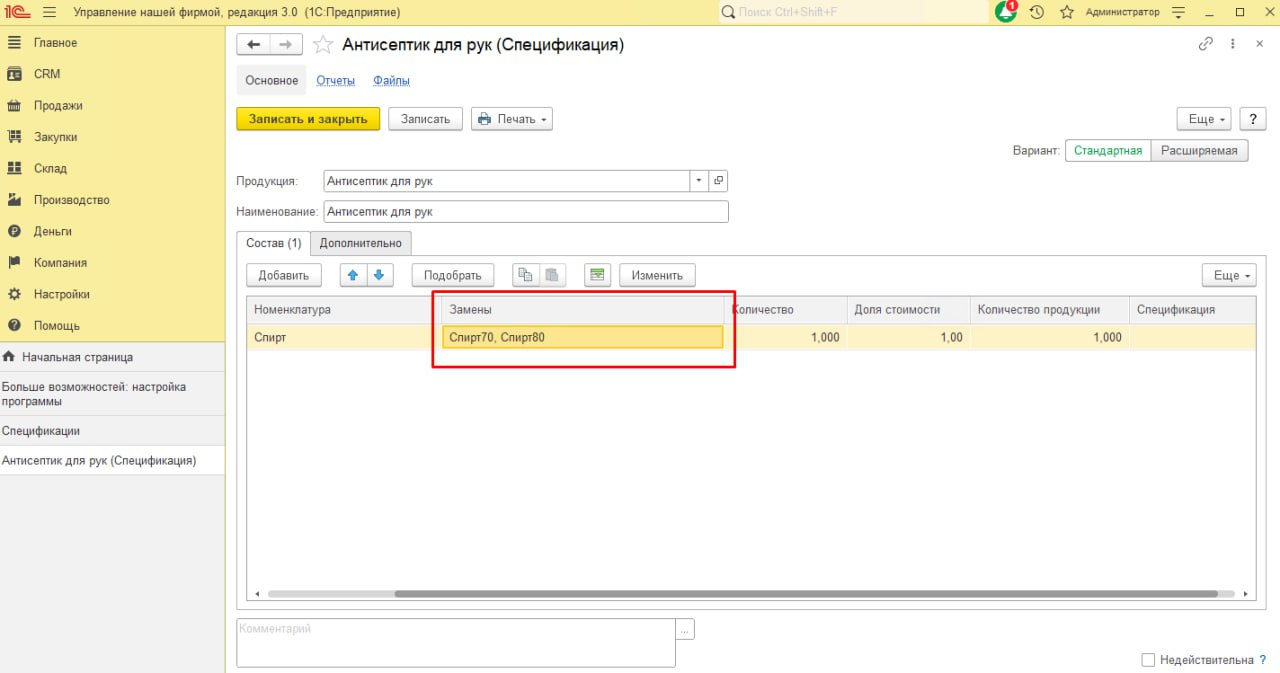Click the Наименование input field
1280x673 pixels.
point(526,212)
